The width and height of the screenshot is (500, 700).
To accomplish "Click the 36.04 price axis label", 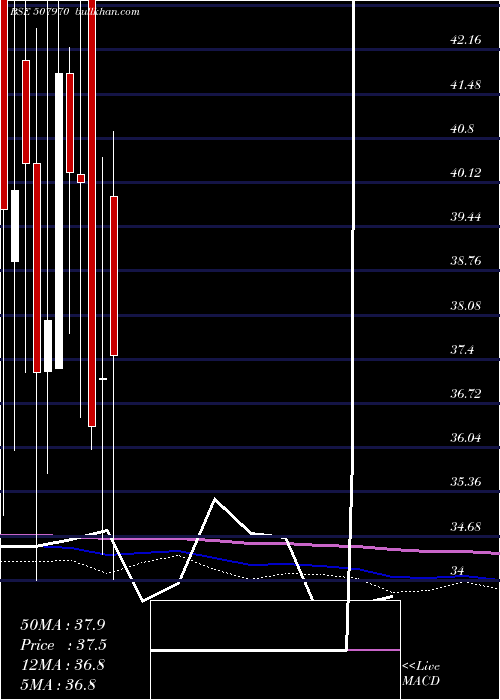I will tap(466, 438).
